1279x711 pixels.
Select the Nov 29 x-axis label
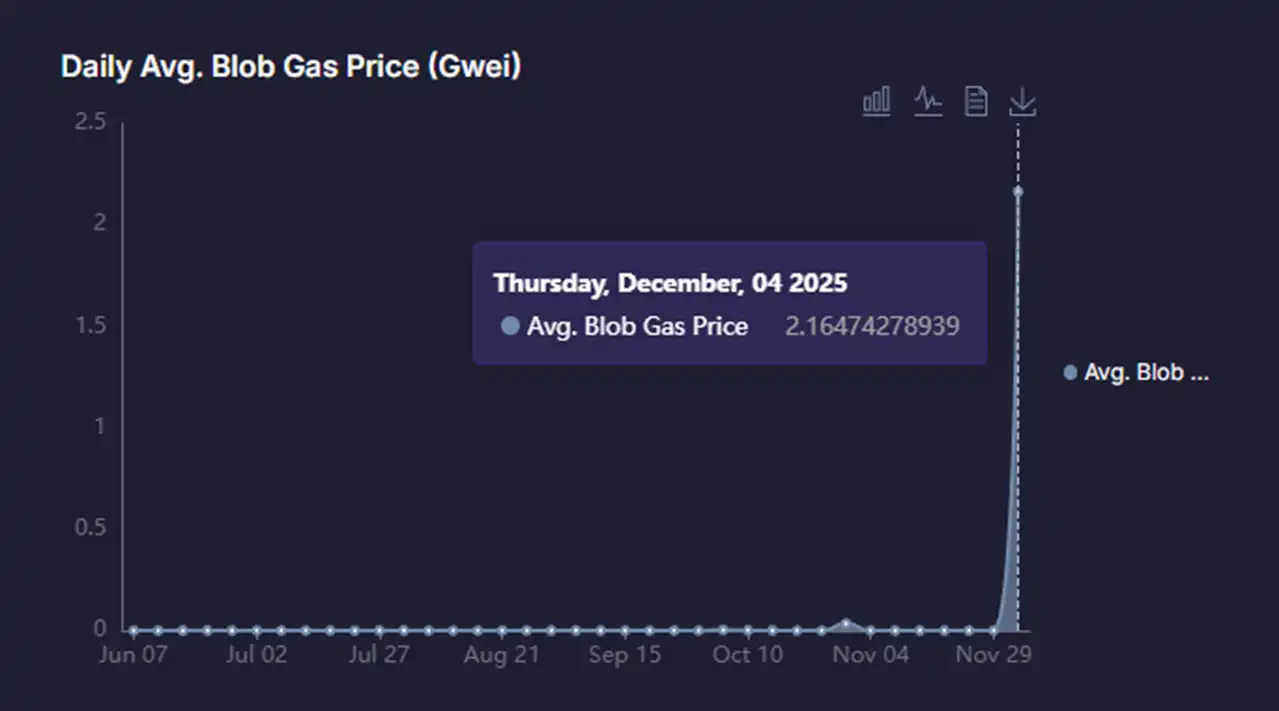[994, 655]
